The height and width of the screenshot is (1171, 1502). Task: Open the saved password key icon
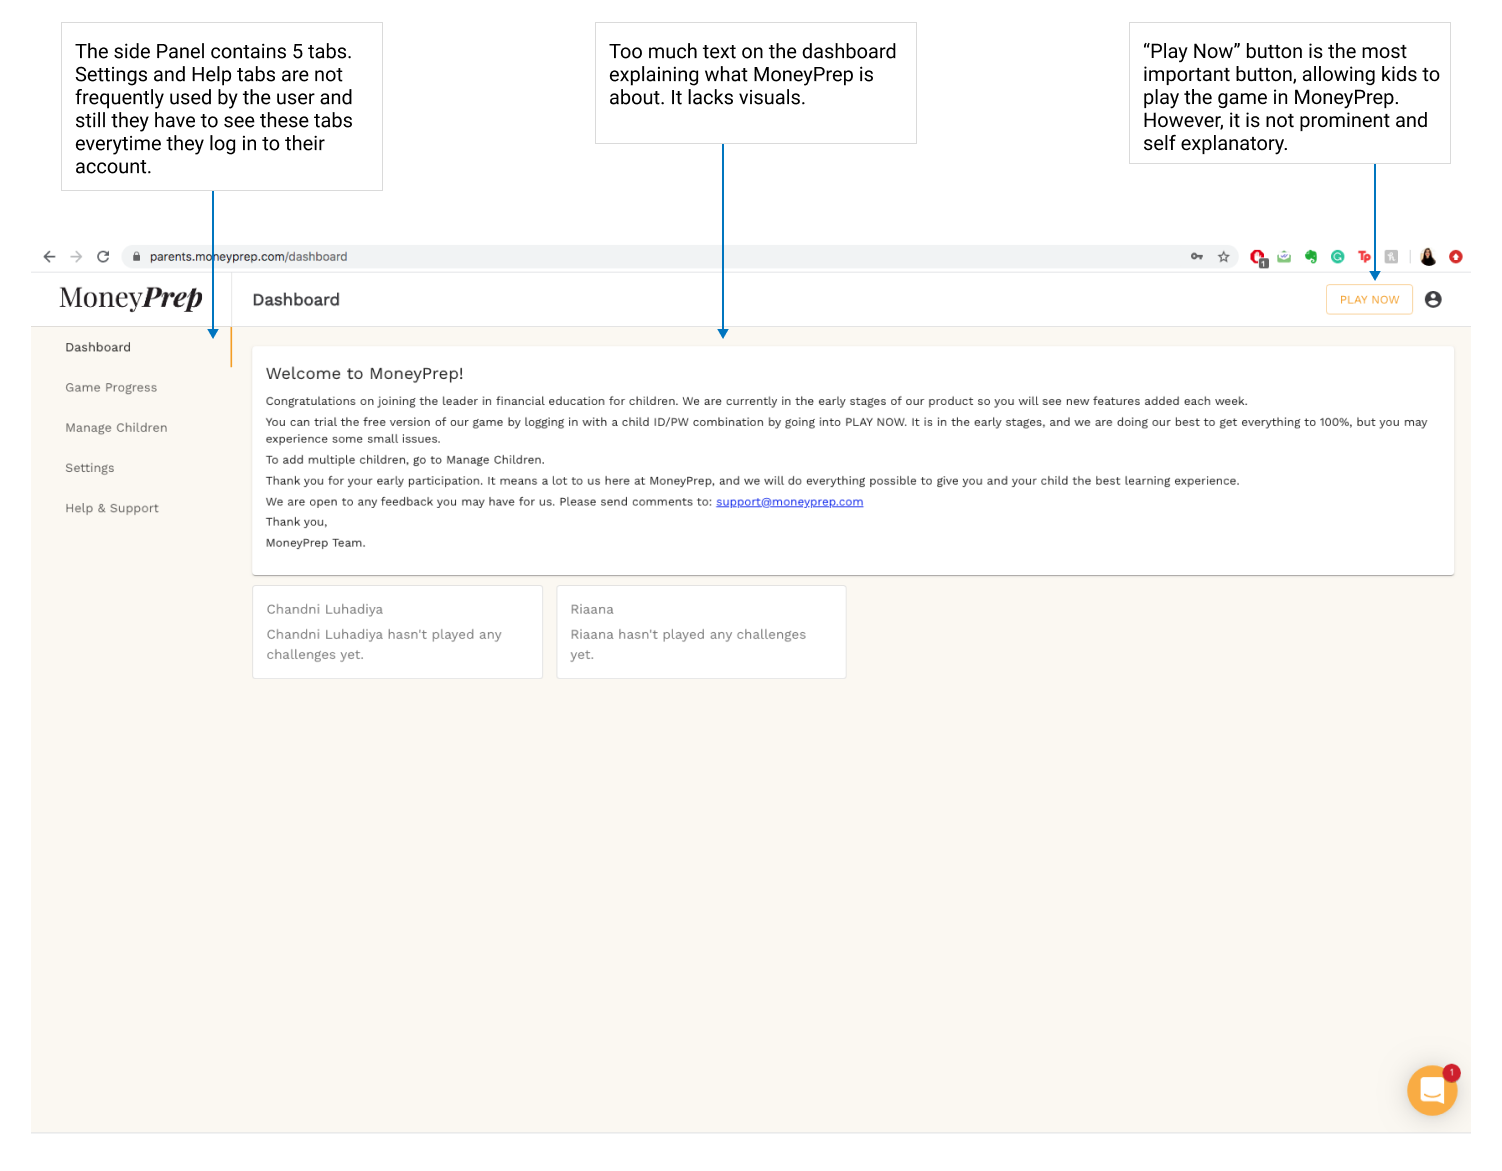click(1197, 257)
